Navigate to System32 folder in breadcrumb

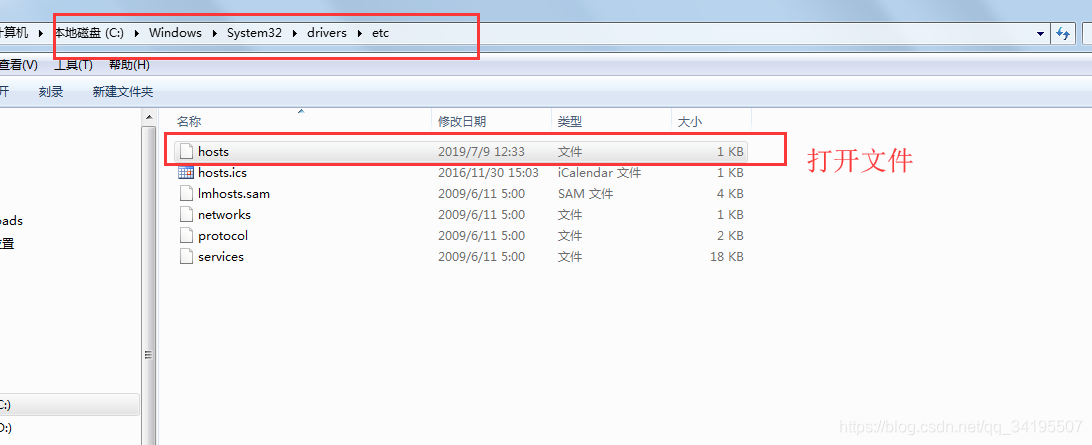254,33
